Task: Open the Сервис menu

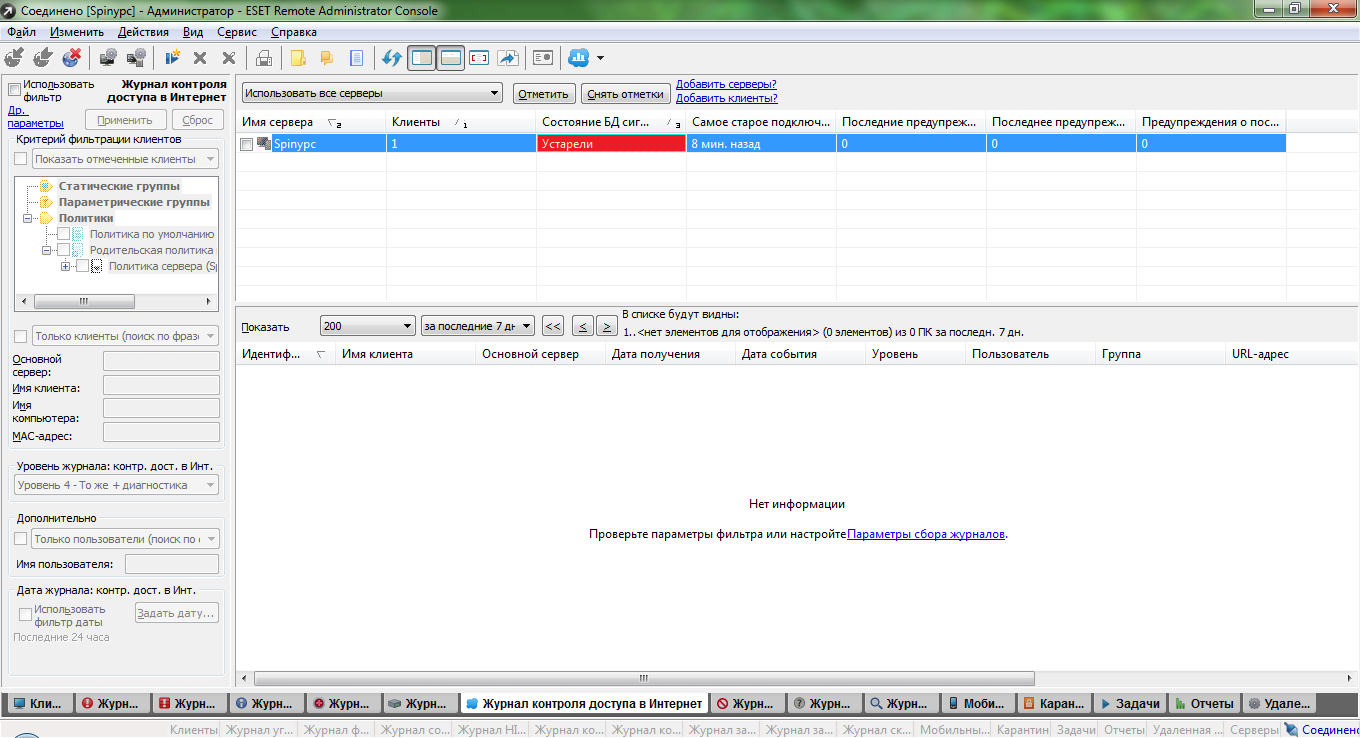Action: pos(237,32)
